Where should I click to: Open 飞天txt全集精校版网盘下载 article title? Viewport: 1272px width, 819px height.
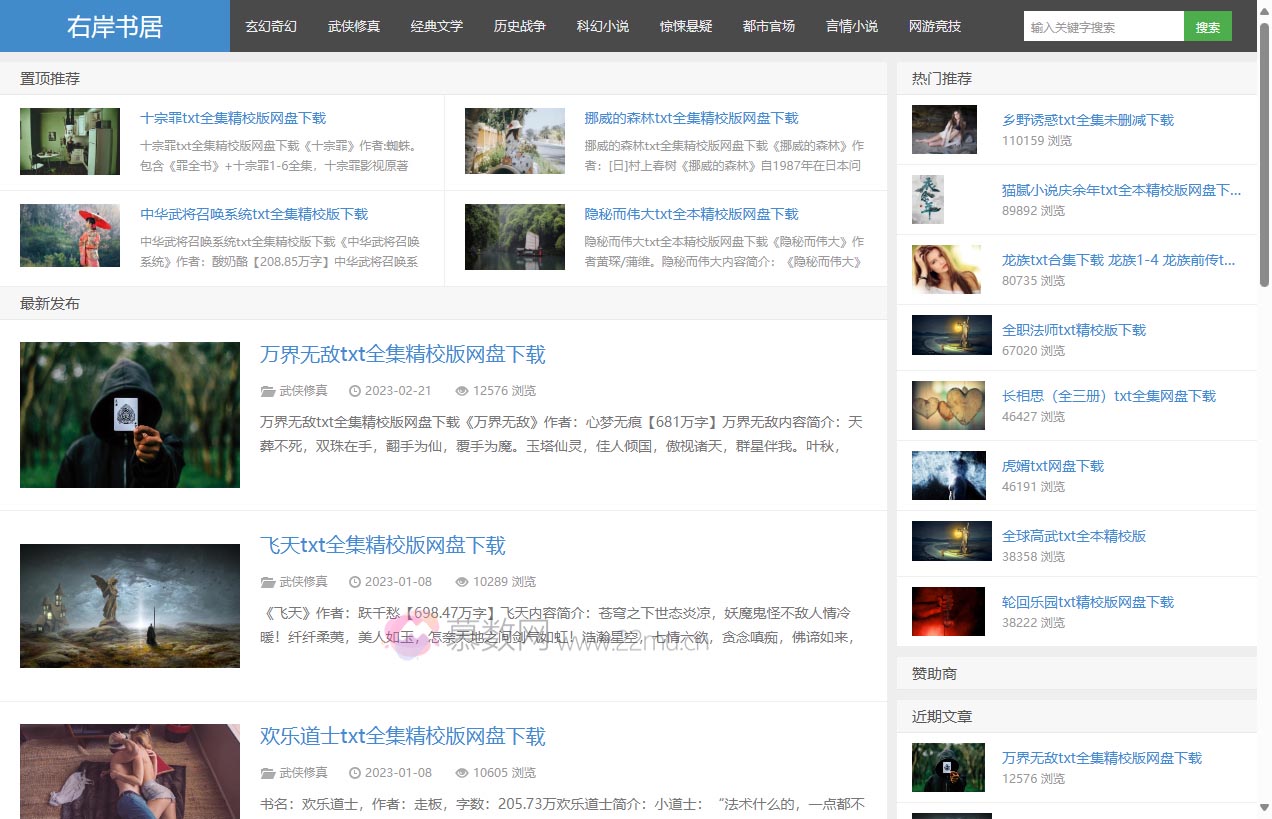[382, 545]
